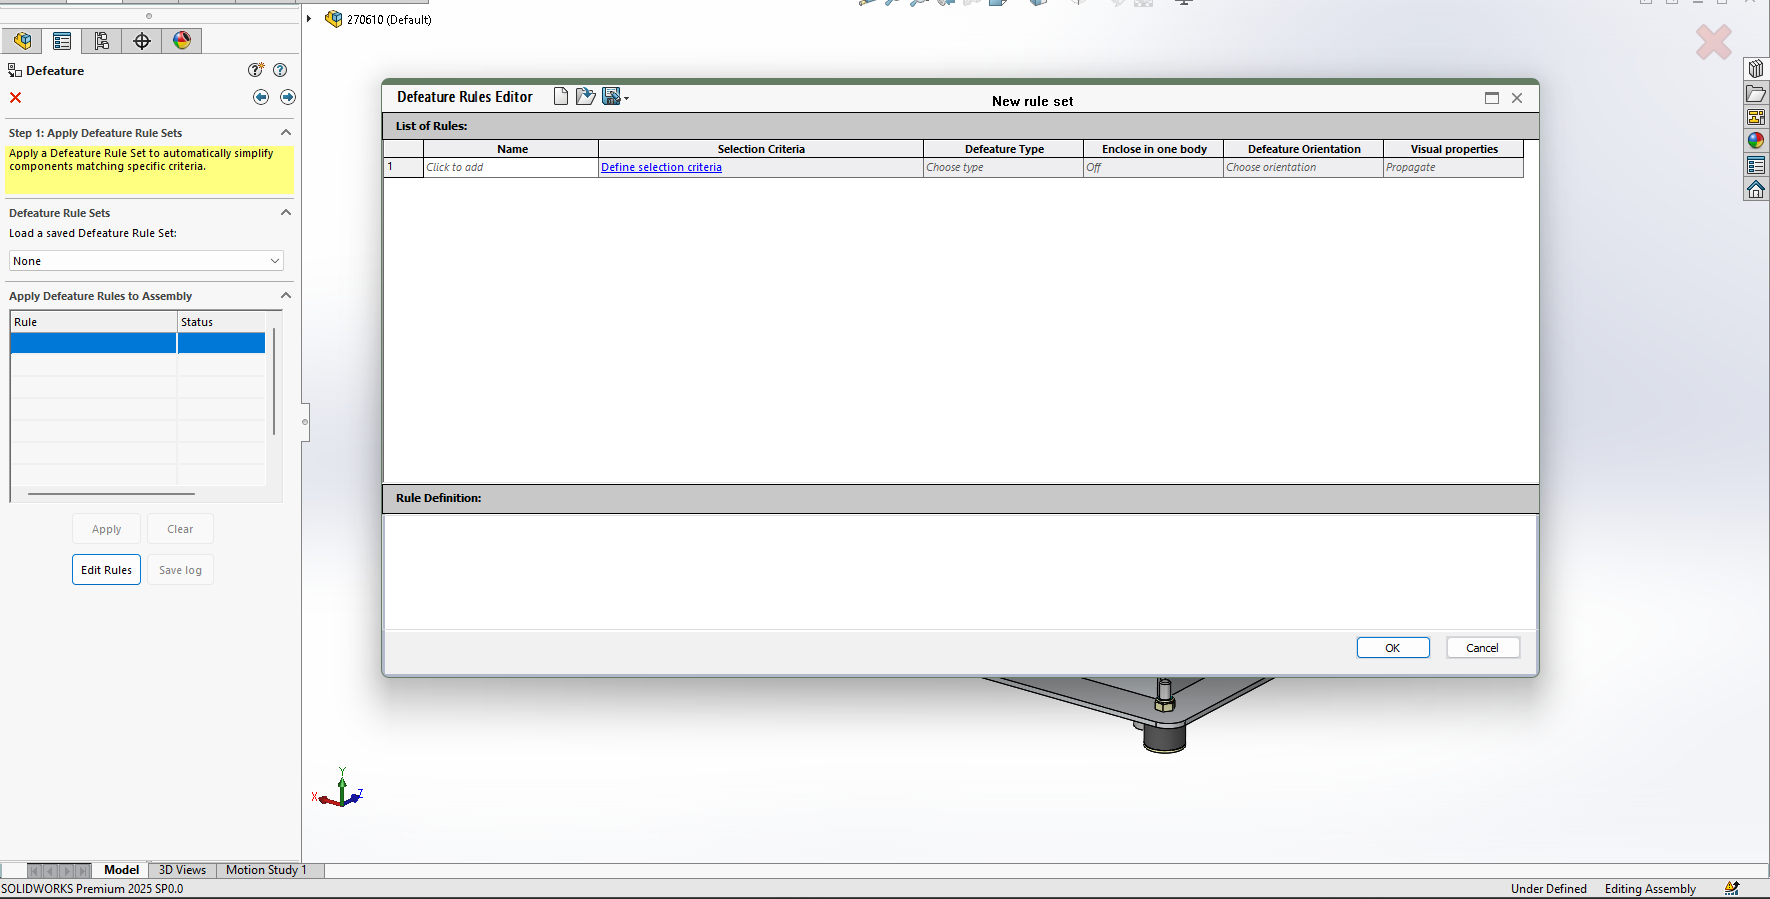Open the saved Defeature Rule Set dropdown
Image resolution: width=1770 pixels, height=899 pixels.
pyautogui.click(x=147, y=261)
